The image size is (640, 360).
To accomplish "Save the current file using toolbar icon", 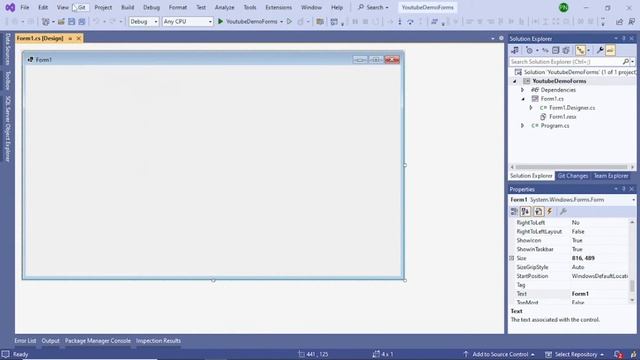I will pos(71,22).
